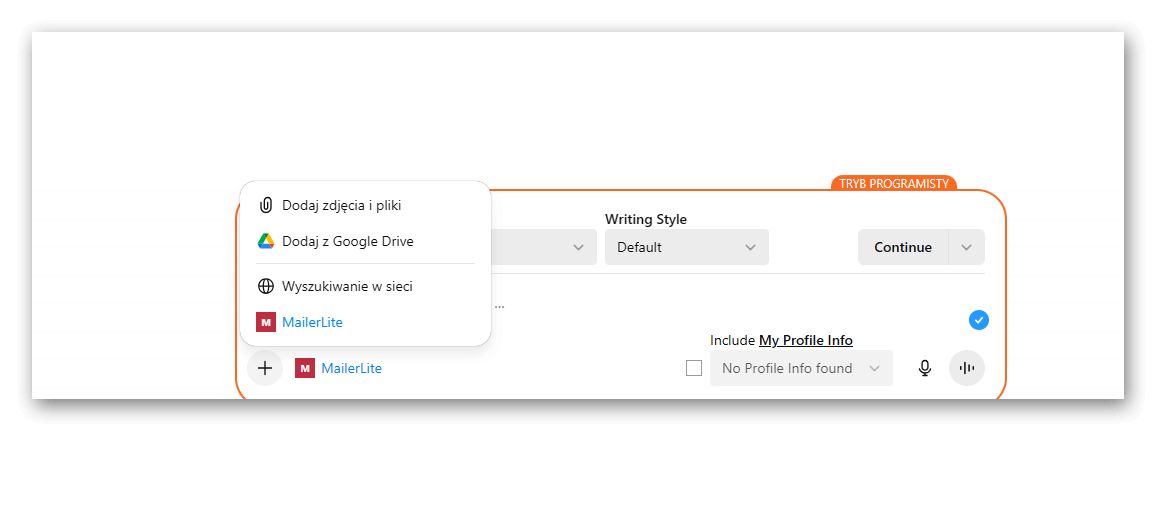
Task: Click the Google Drive logo
Action: tap(266, 241)
